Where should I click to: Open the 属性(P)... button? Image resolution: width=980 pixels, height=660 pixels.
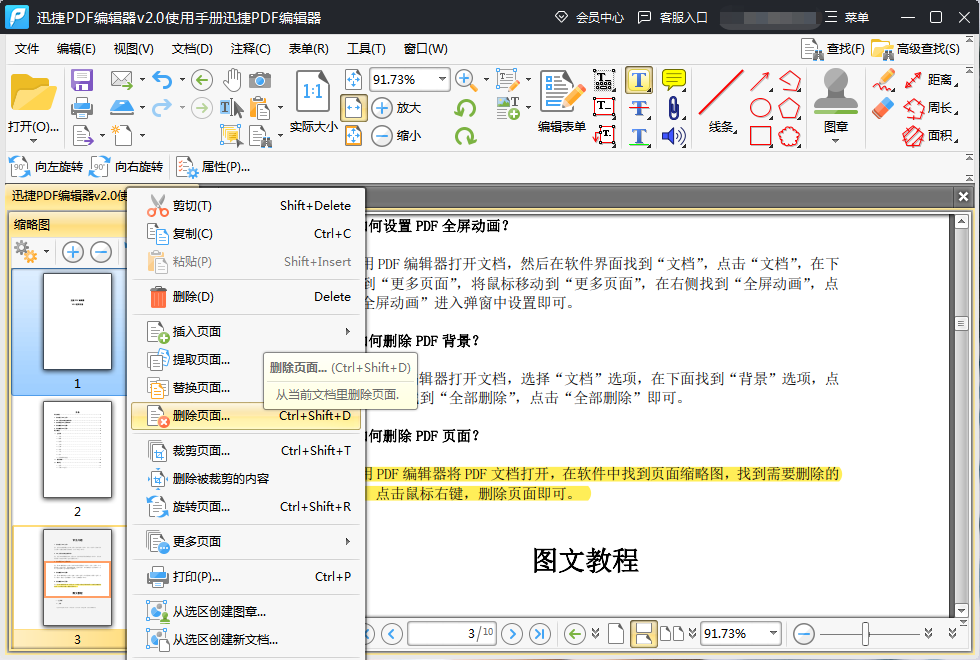212,167
